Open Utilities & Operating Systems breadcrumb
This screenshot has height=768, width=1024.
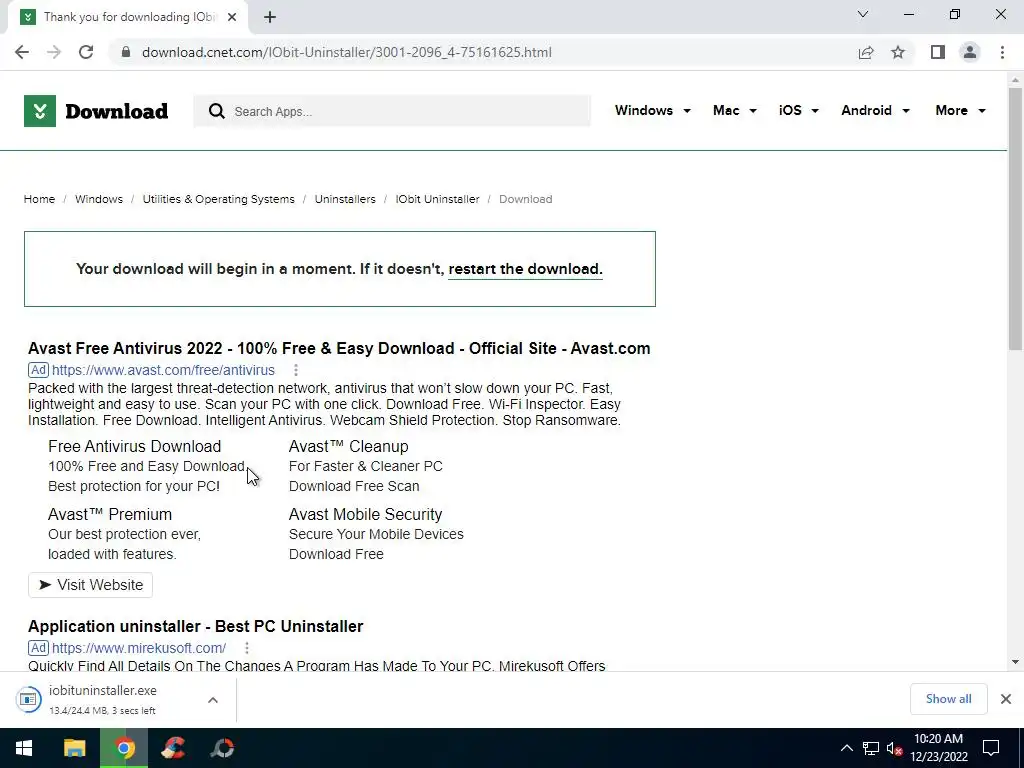(219, 199)
